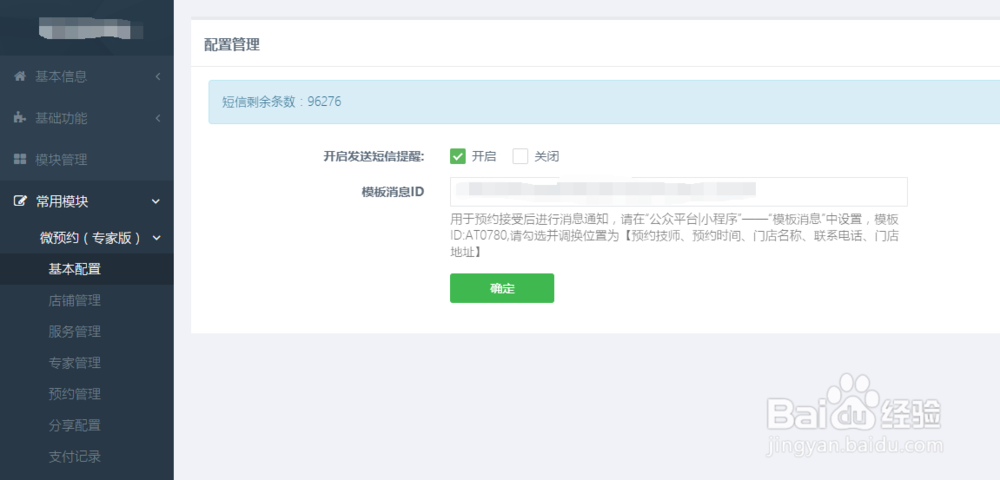Image resolution: width=1000 pixels, height=480 pixels.
Task: Check the 关闭 checkbox
Action: (x=520, y=156)
